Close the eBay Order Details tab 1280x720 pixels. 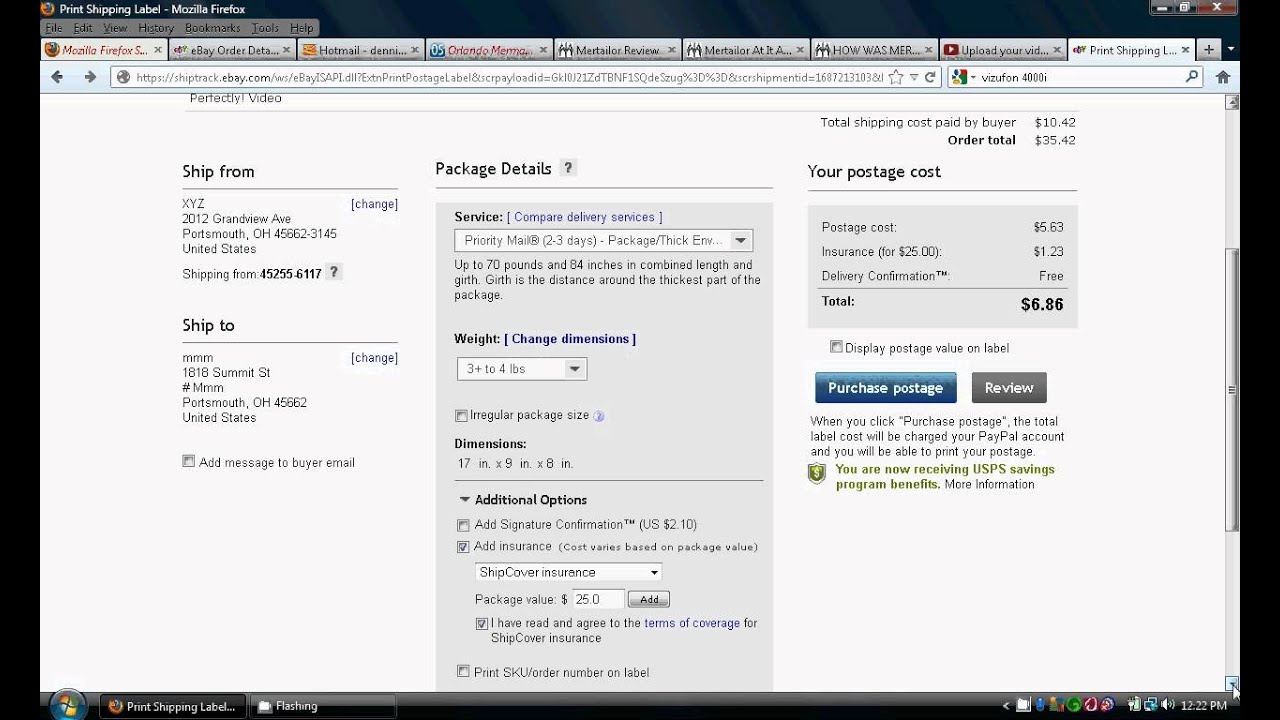286,50
